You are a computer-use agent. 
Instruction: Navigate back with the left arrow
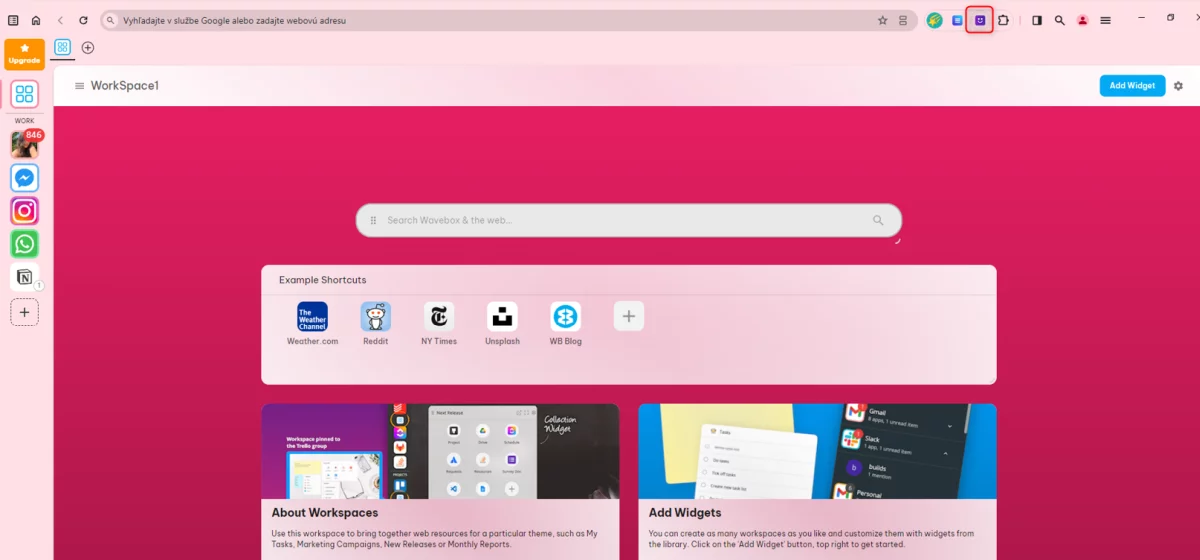pos(60,20)
